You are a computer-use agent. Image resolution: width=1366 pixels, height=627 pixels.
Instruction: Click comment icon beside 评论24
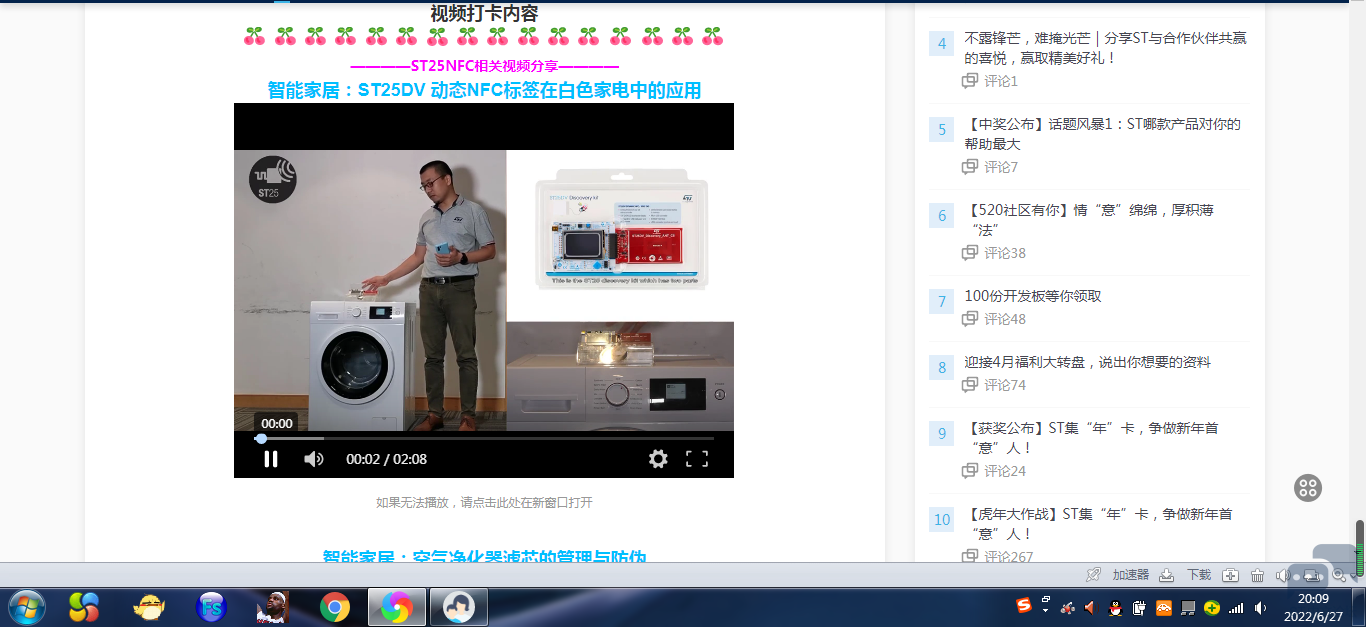(x=970, y=471)
